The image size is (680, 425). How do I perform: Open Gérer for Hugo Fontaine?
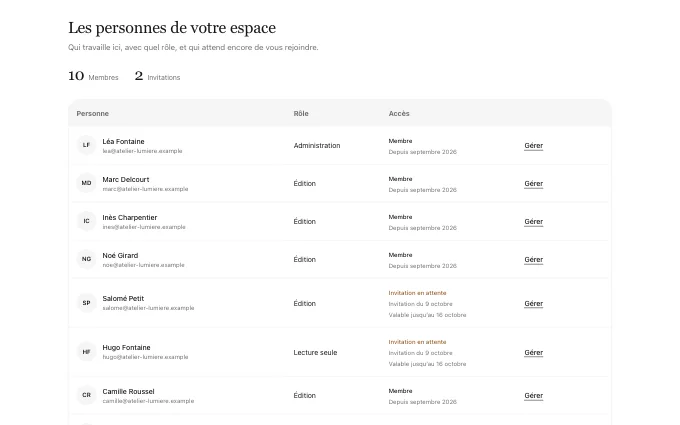click(x=533, y=353)
